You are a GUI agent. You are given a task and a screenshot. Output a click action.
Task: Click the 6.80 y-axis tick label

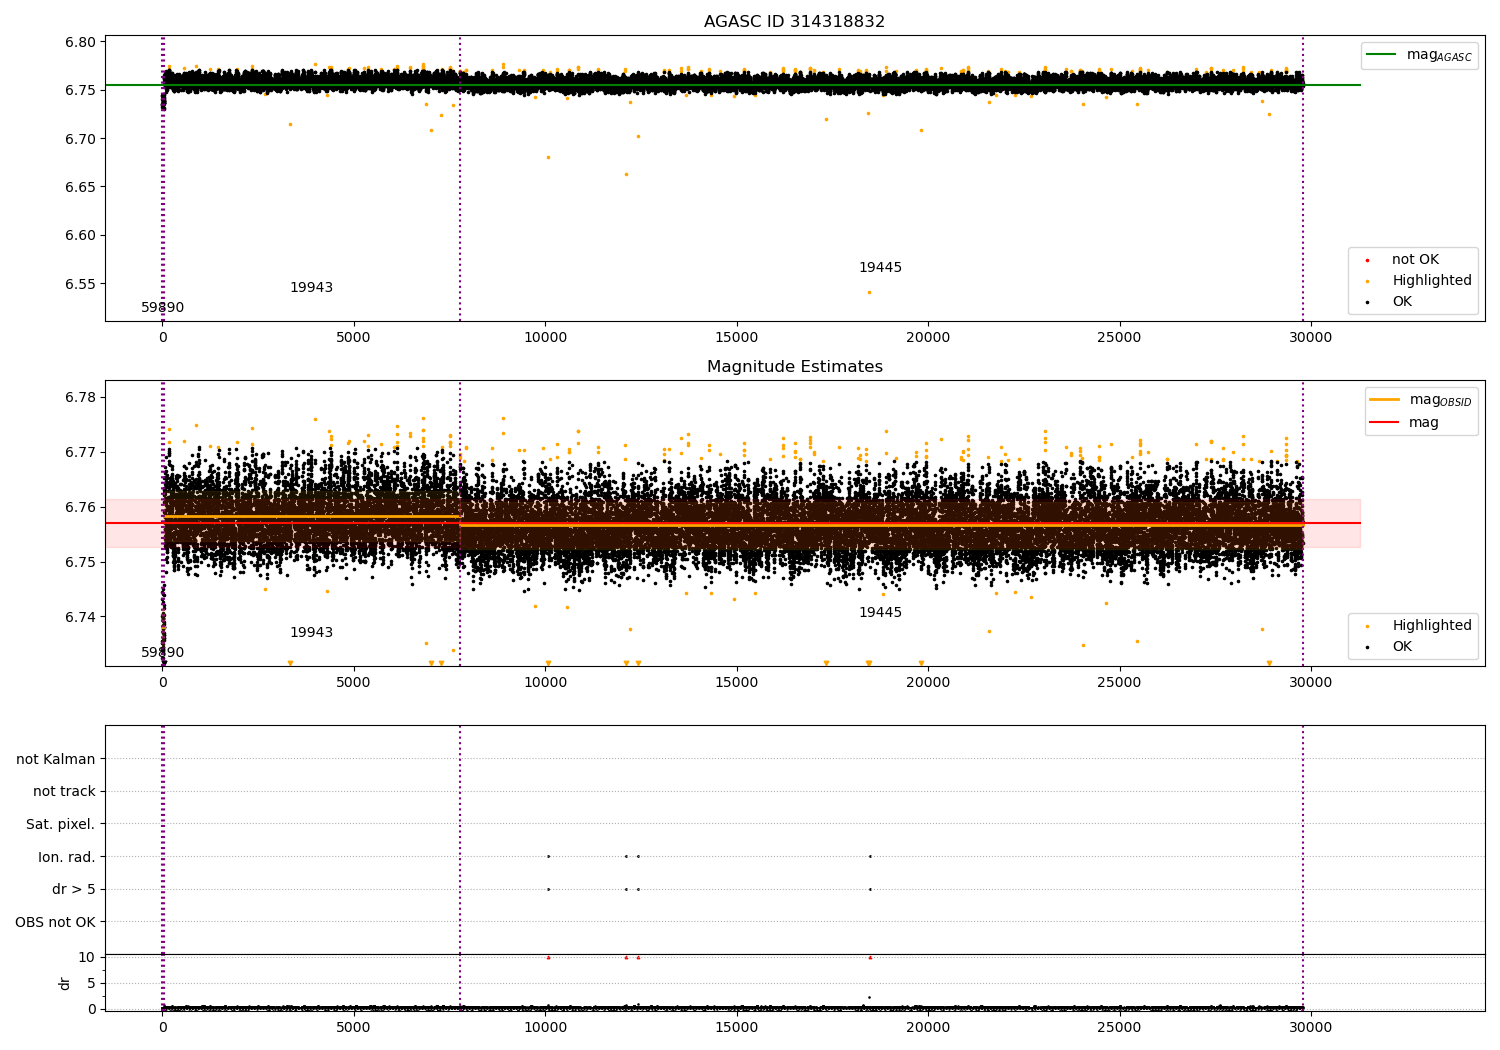click(80, 42)
